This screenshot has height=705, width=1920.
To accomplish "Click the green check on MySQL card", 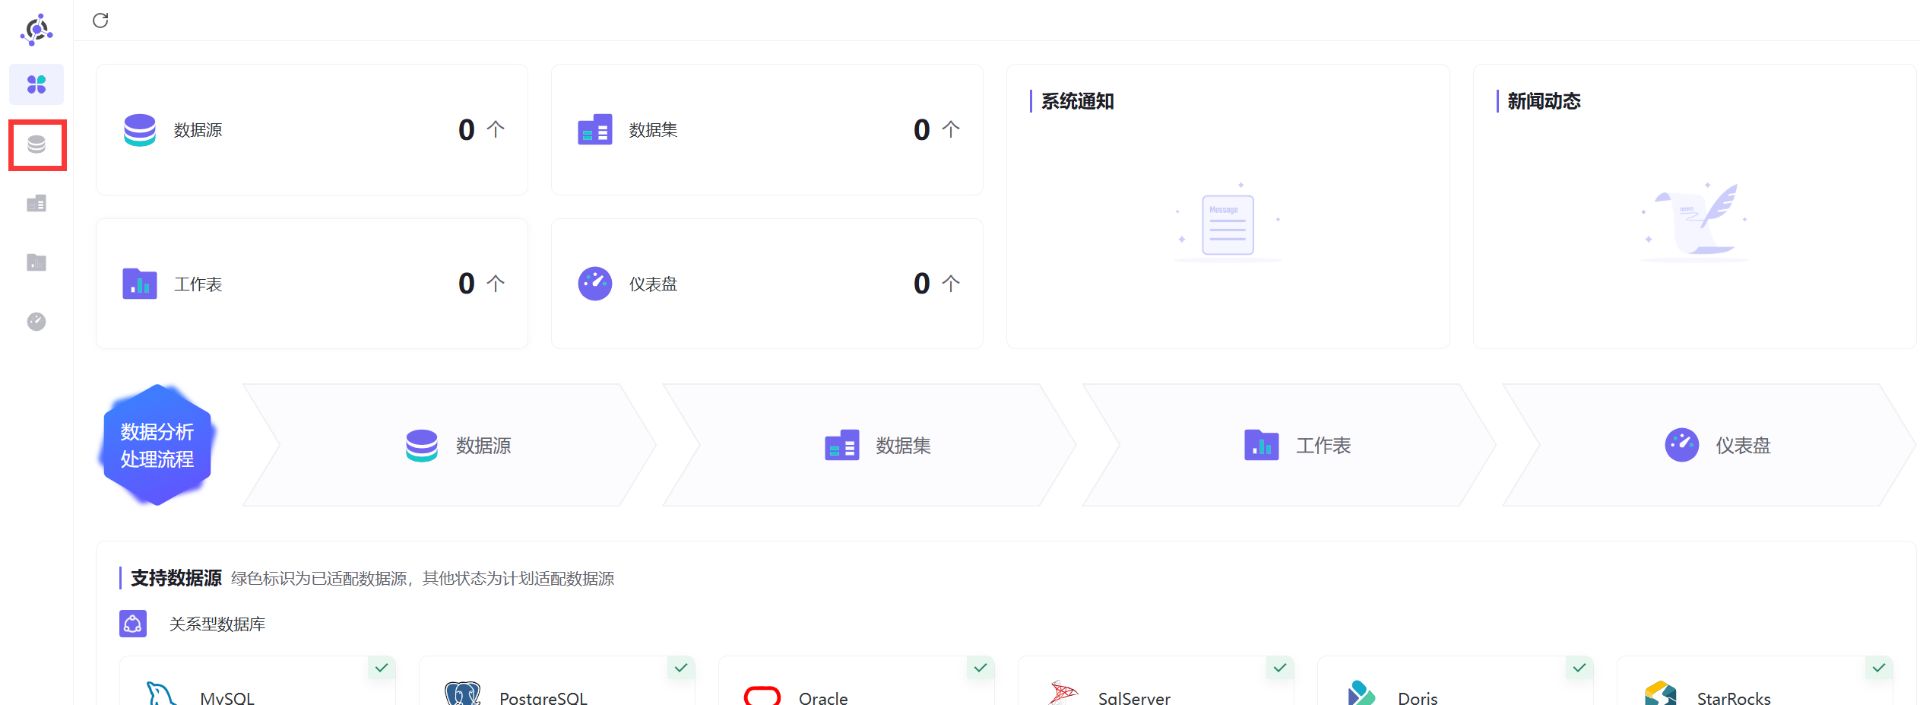I will (x=381, y=668).
